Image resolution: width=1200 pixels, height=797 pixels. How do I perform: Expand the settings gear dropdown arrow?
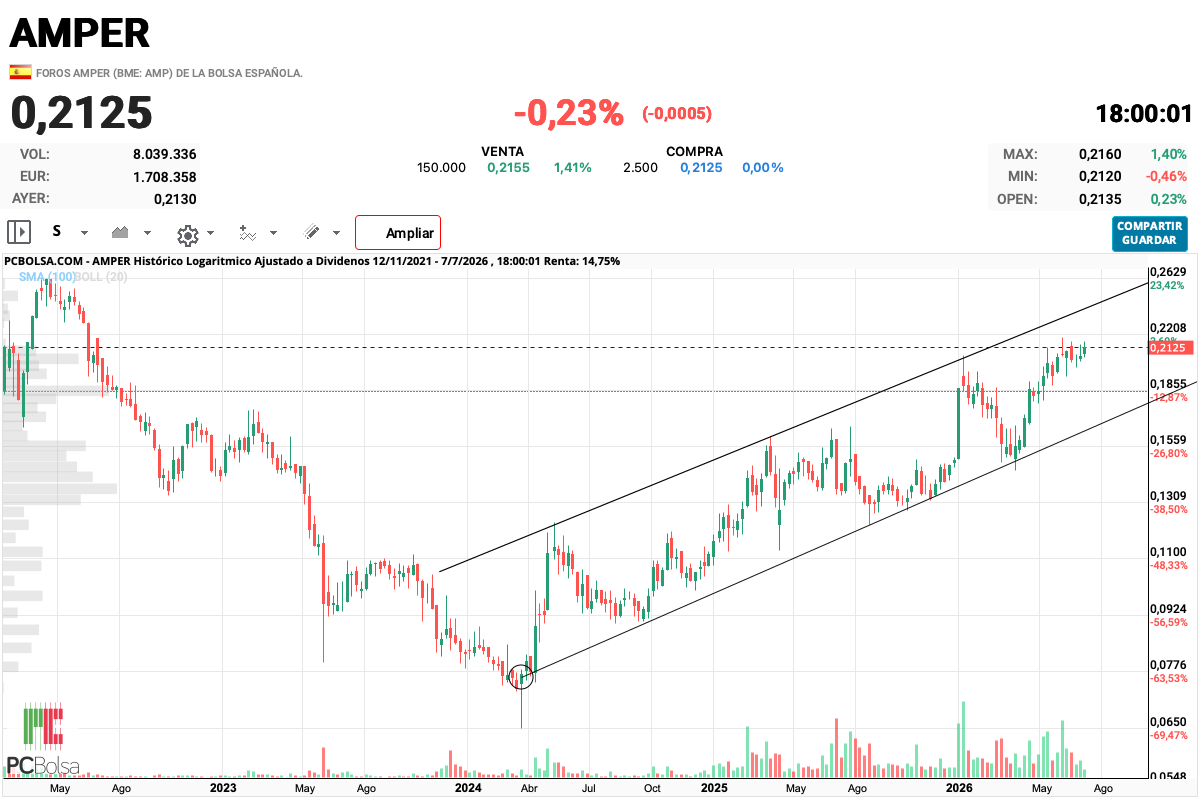pos(210,233)
